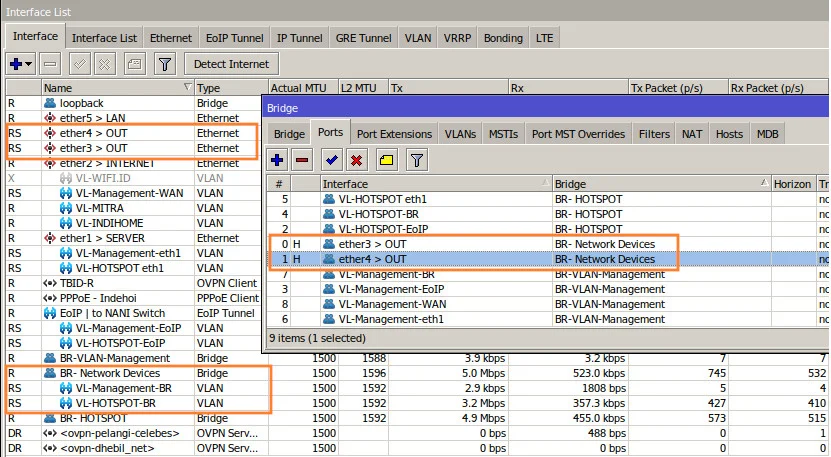Click the yellow comment icon in Bridge window
The image size is (831, 457).
387,160
